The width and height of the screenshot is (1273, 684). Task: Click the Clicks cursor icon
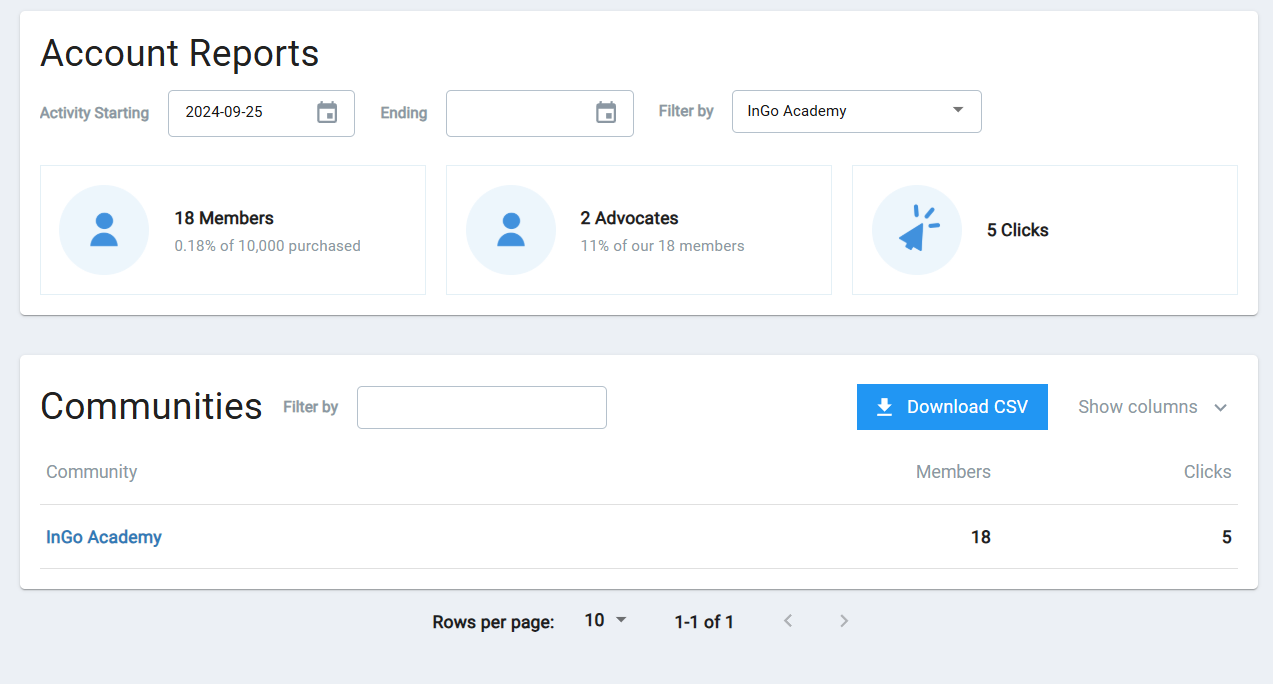[x=917, y=230]
